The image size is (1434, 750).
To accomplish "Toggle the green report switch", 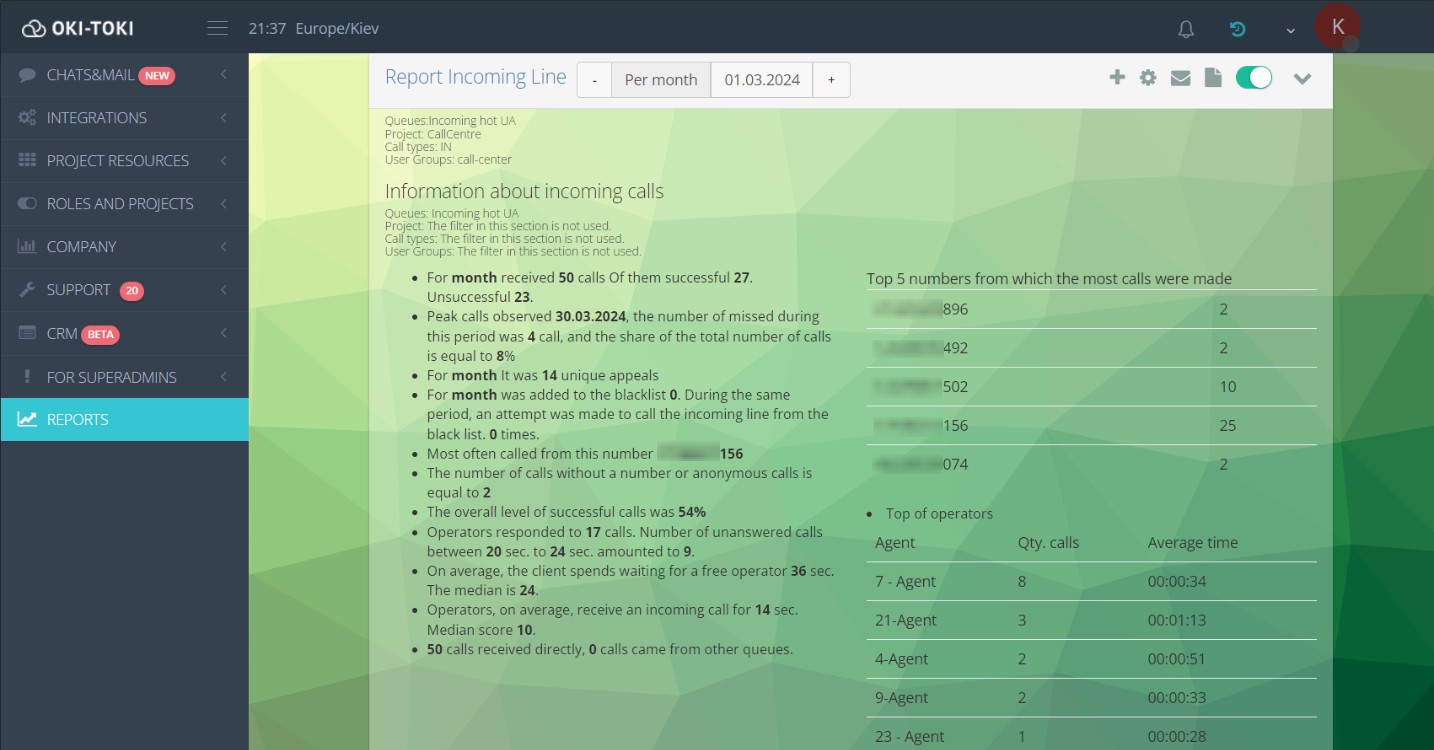I will pos(1254,78).
